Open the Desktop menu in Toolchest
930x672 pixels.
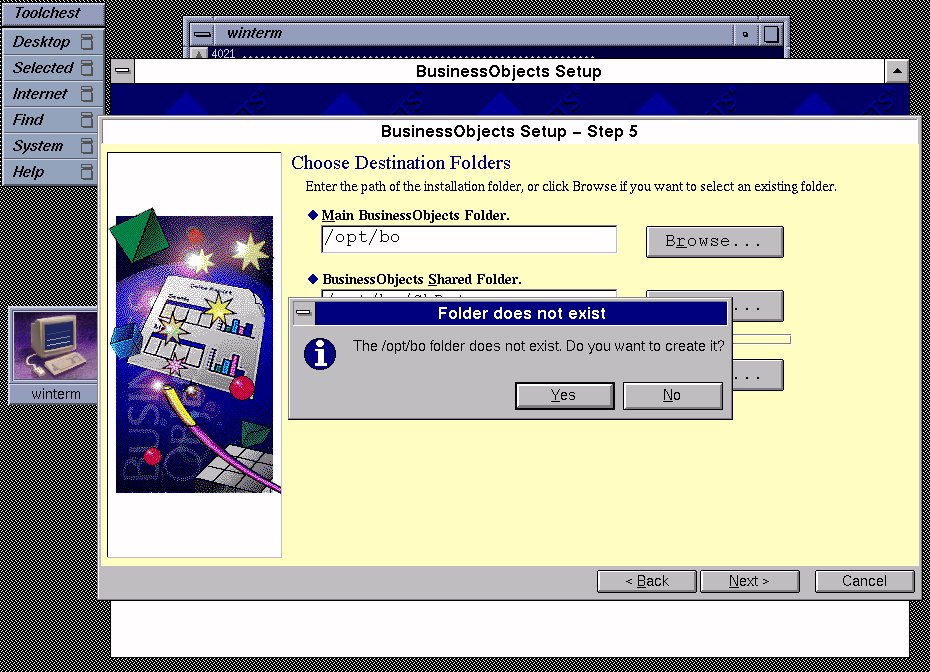[x=41, y=42]
